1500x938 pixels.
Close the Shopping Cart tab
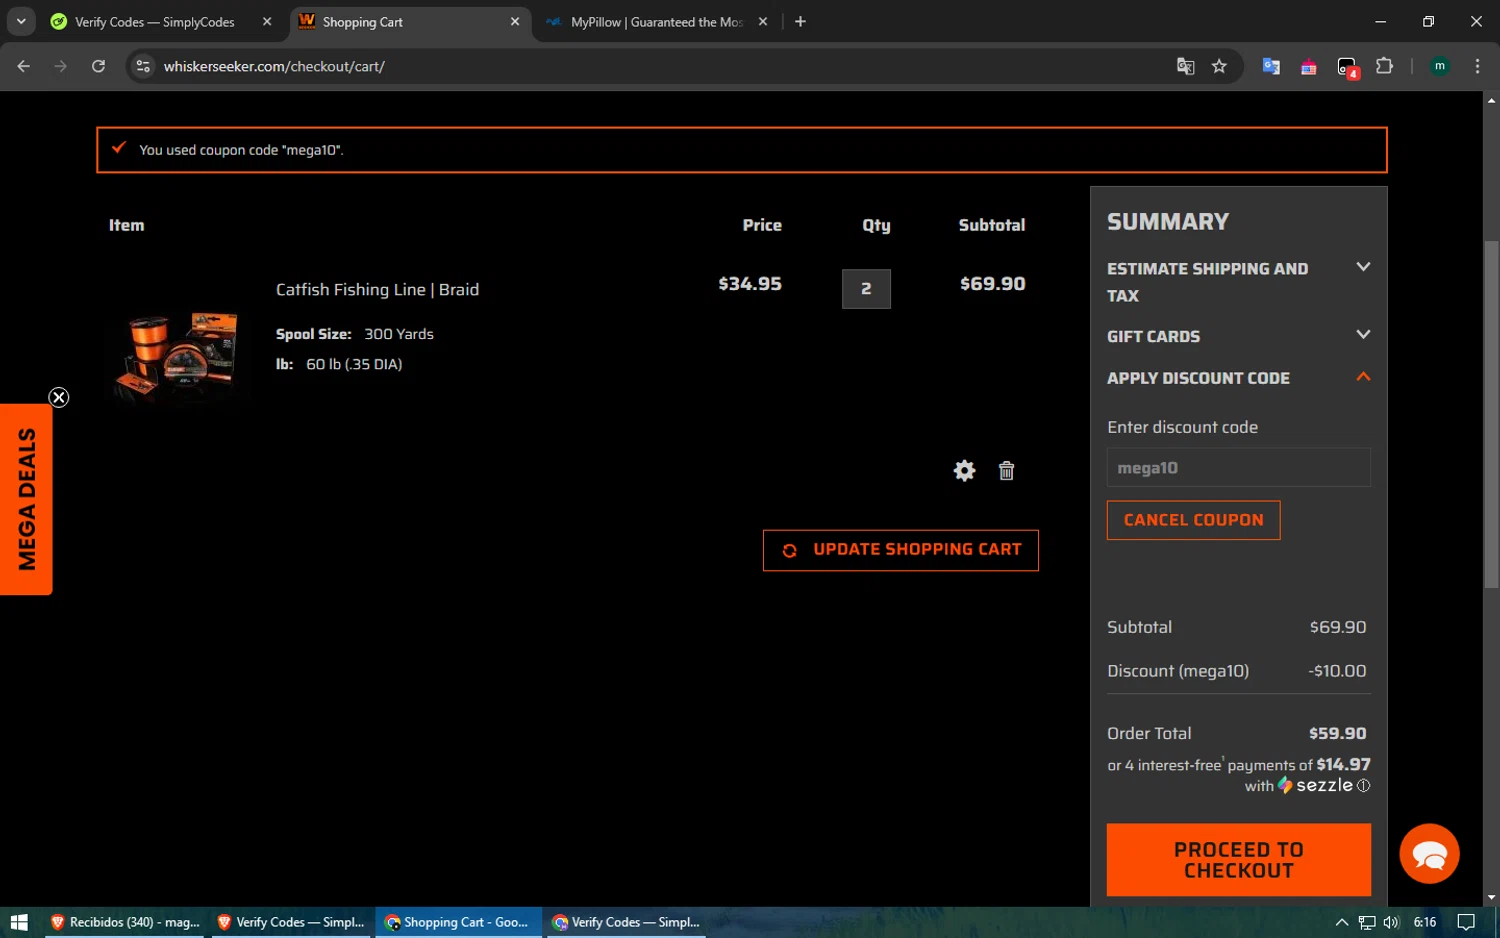pyautogui.click(x=515, y=22)
